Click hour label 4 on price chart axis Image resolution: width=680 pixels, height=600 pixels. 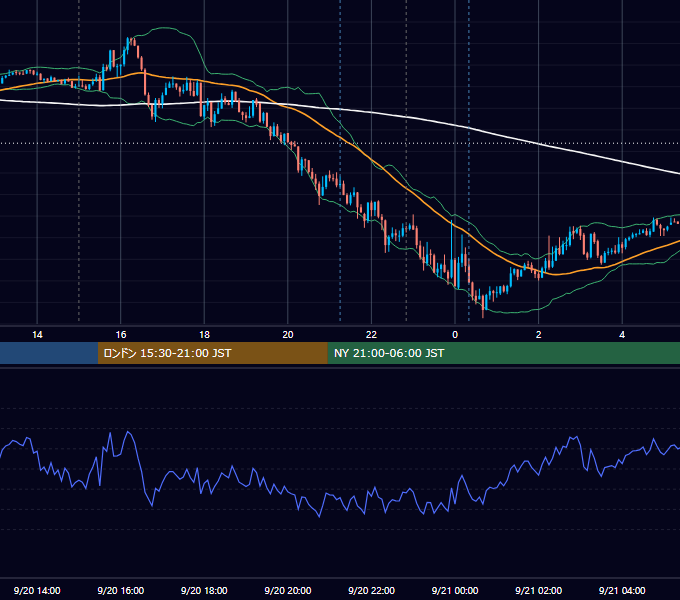click(x=622, y=335)
